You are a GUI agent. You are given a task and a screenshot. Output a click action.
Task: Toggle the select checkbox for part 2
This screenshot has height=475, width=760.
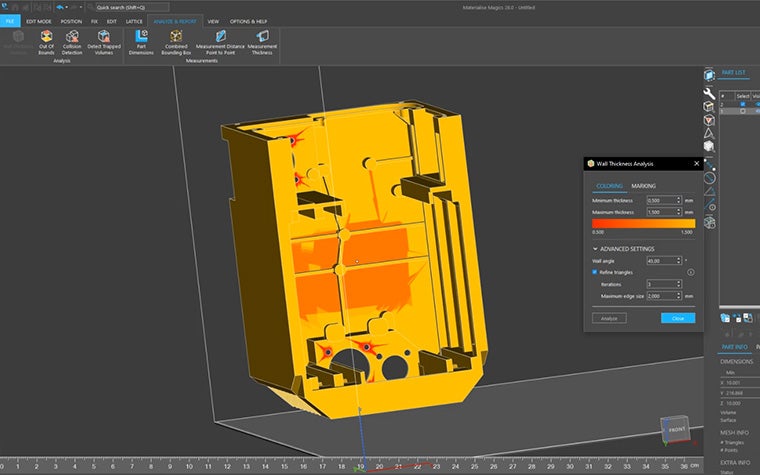740,103
